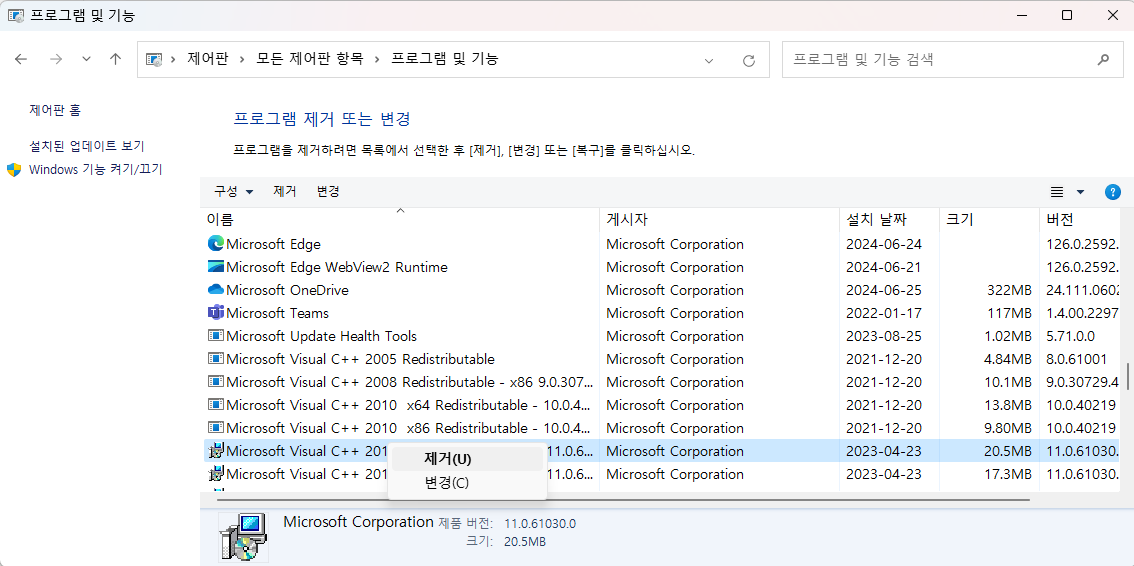The height and width of the screenshot is (566, 1134).
Task: Expand the view options dropdown arrow
Action: pos(1080,192)
